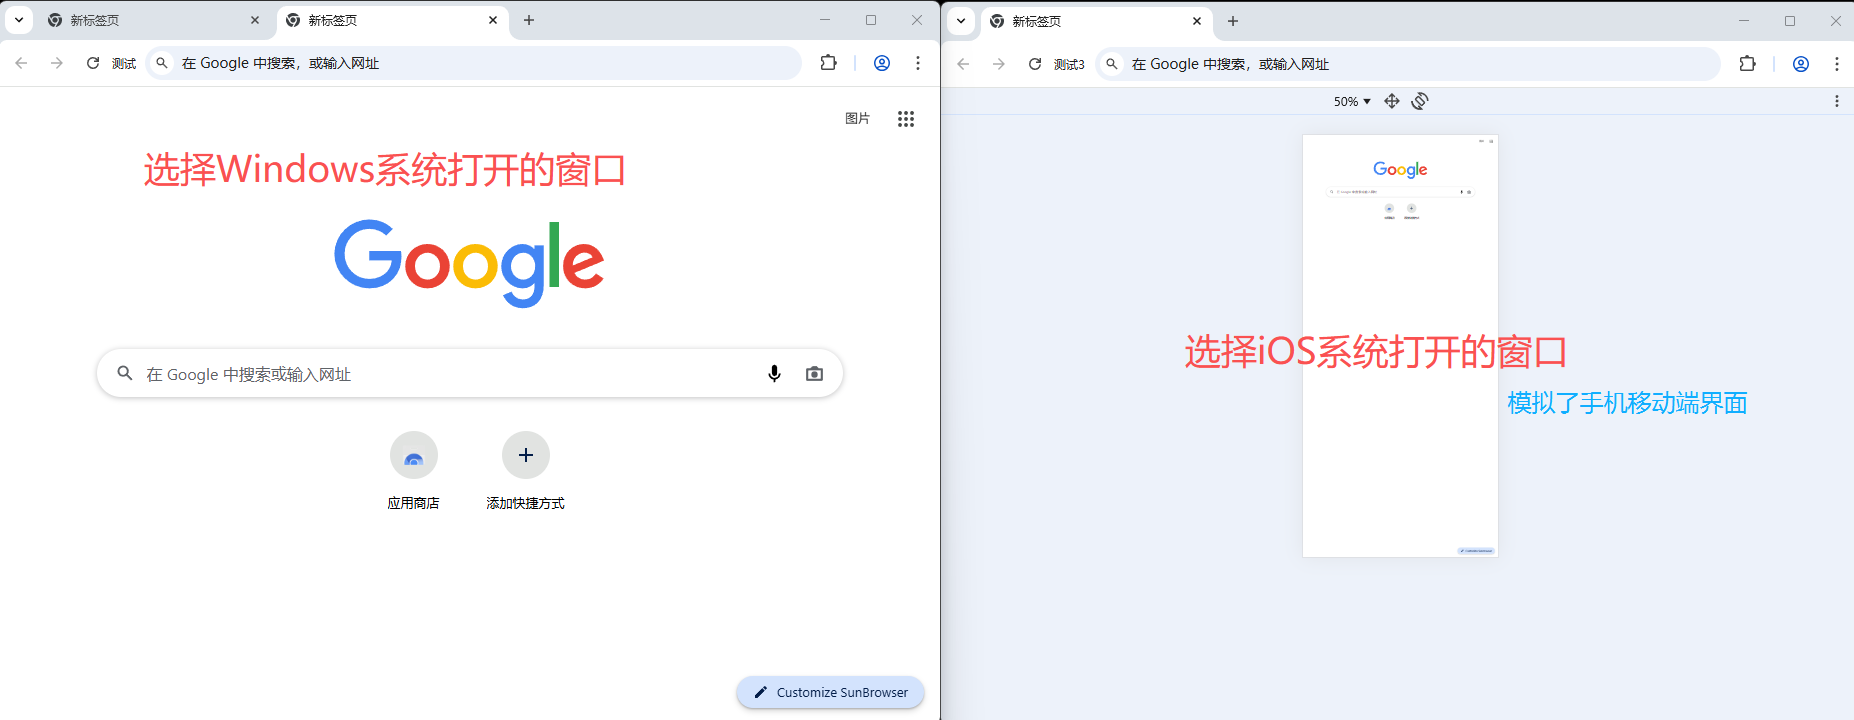Focus the address bar in right window
The width and height of the screenshot is (1854, 720).
(x=1408, y=64)
